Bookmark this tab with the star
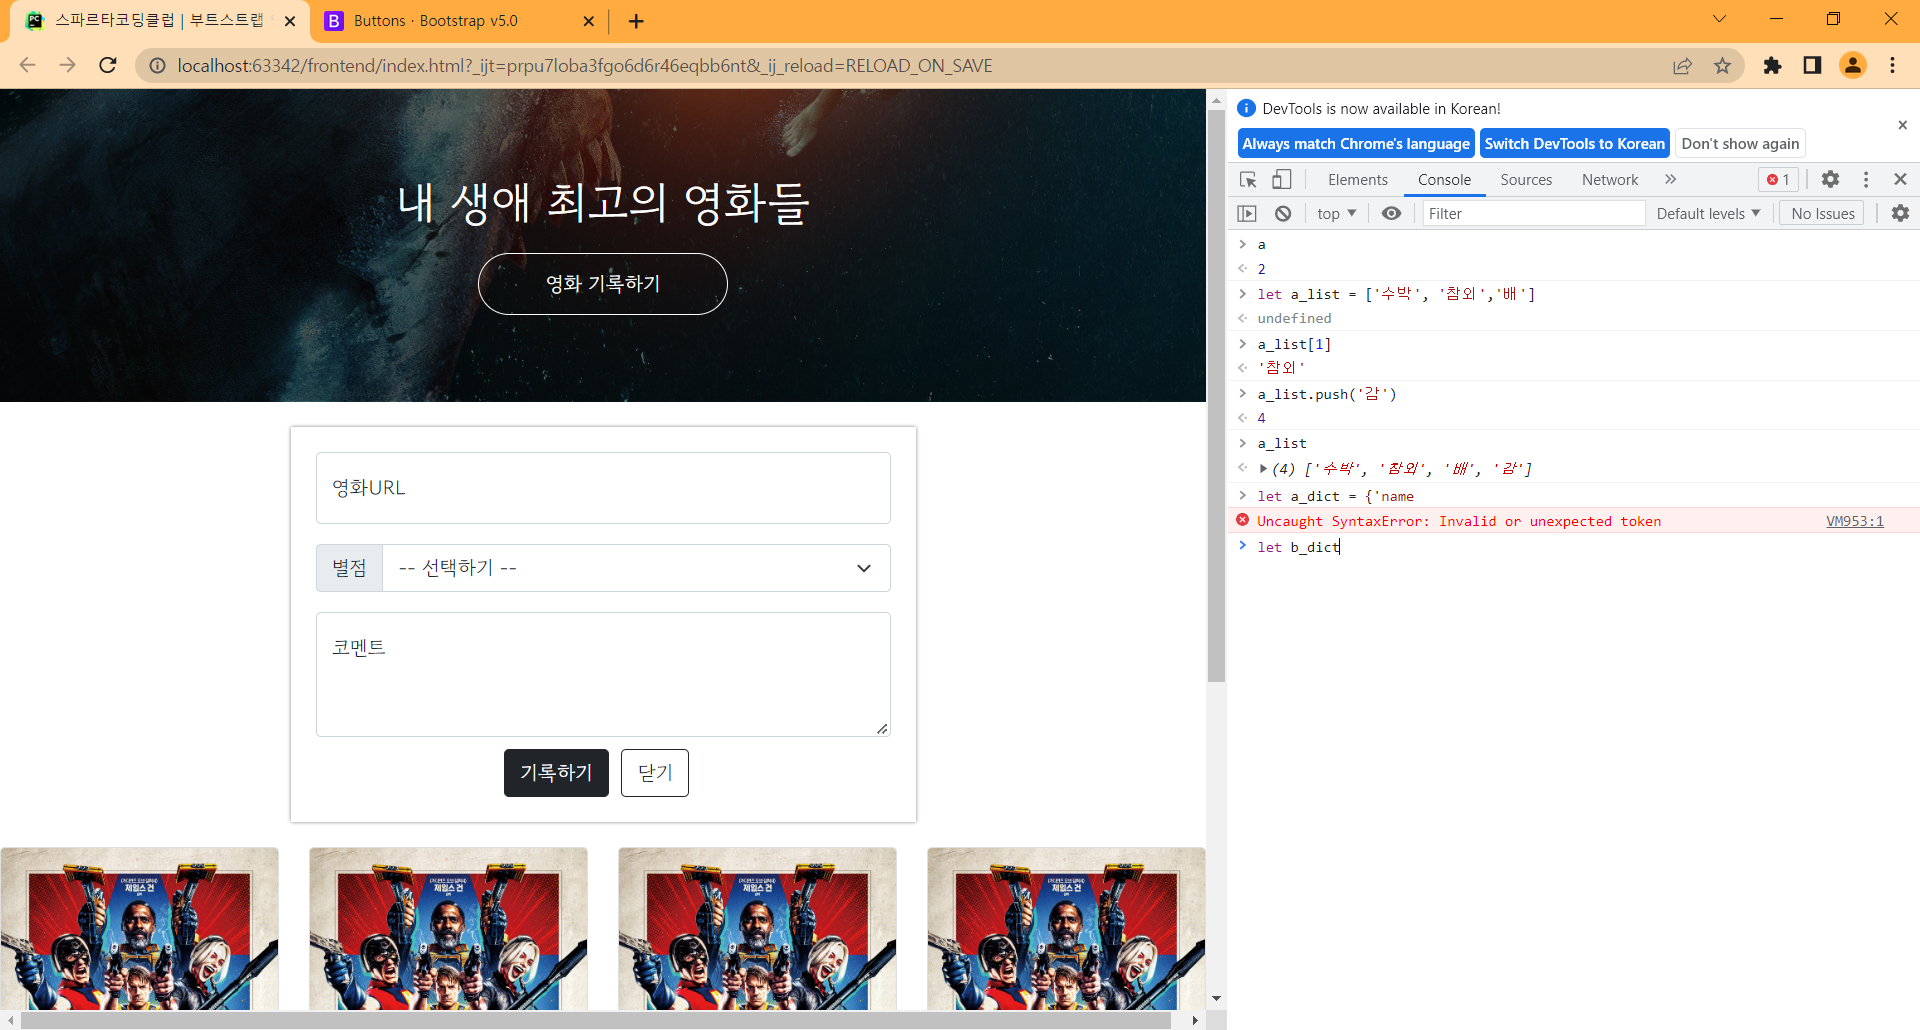This screenshot has height=1030, width=1920. (1722, 65)
